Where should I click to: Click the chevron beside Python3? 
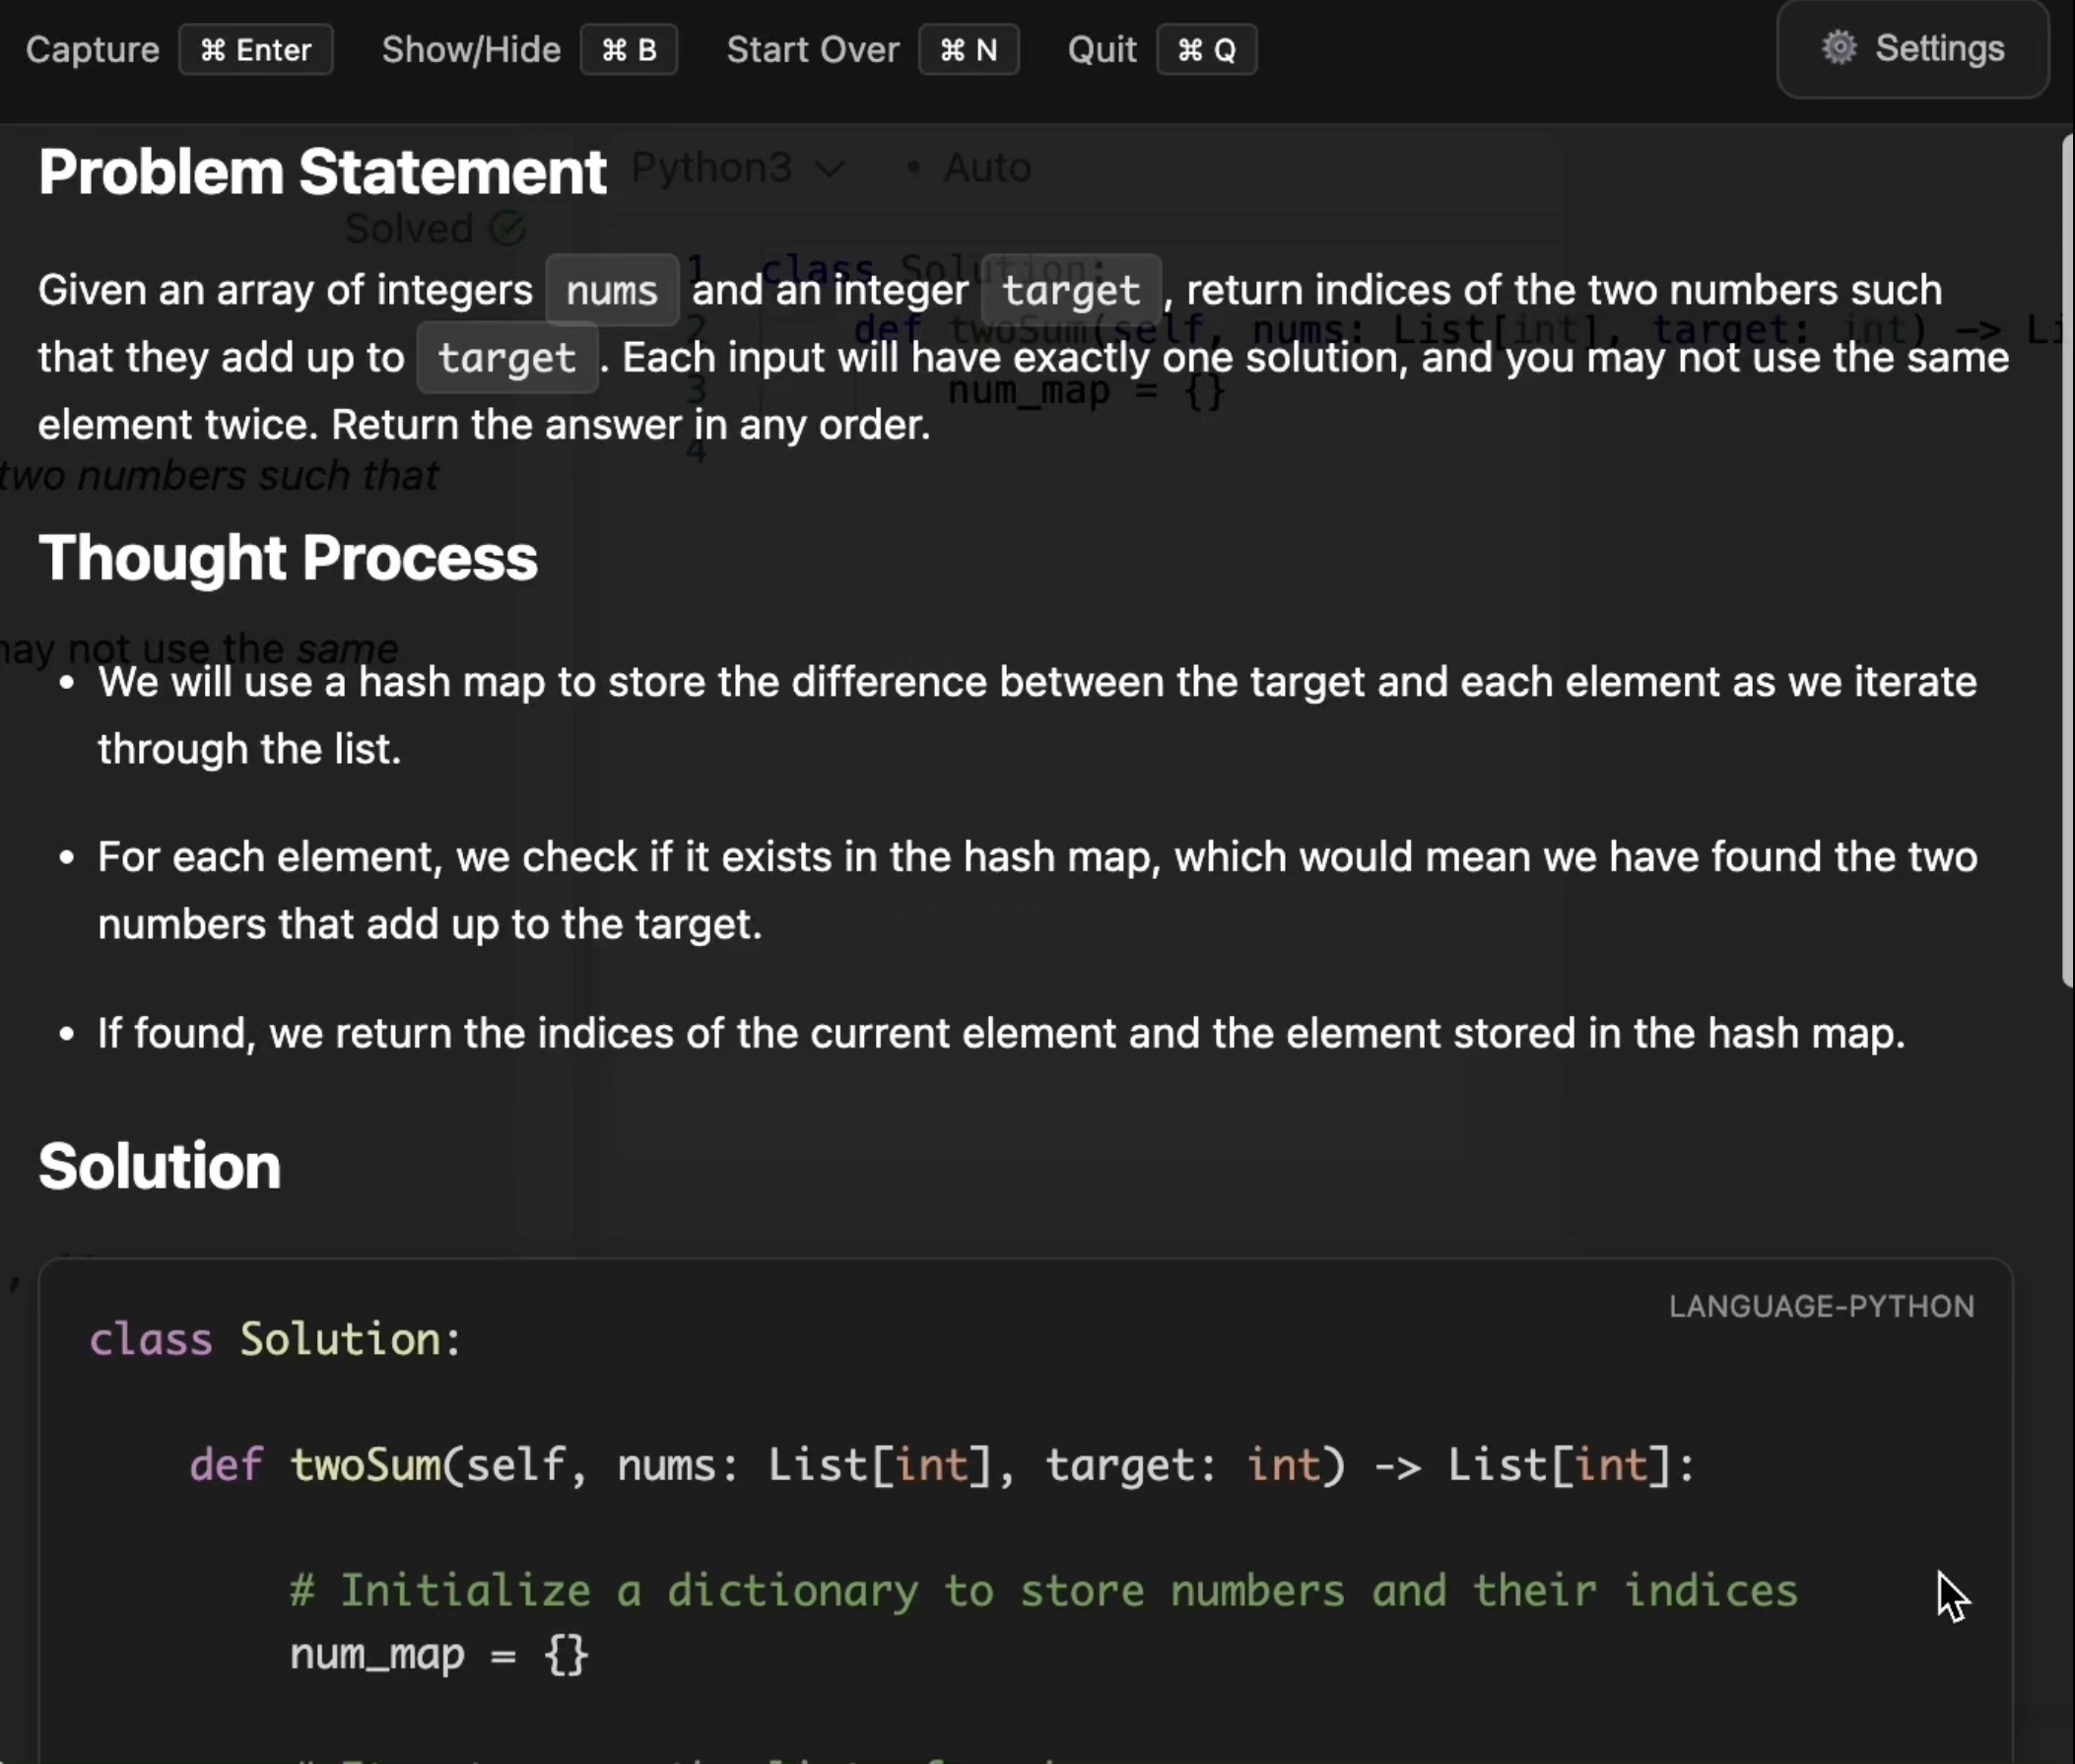click(x=829, y=168)
